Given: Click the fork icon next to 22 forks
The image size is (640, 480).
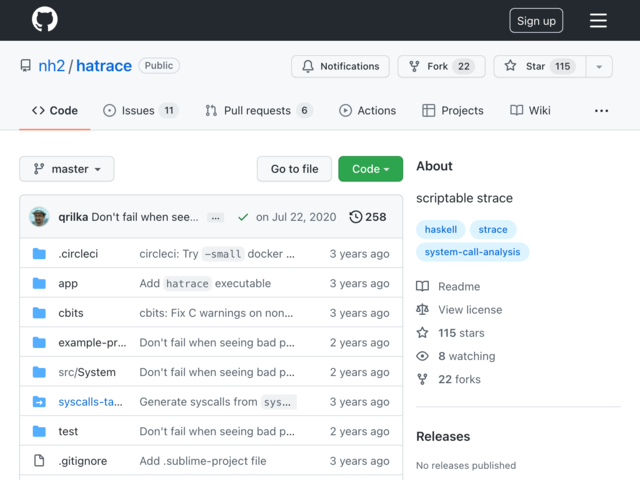Looking at the screenshot, I should 422,380.
